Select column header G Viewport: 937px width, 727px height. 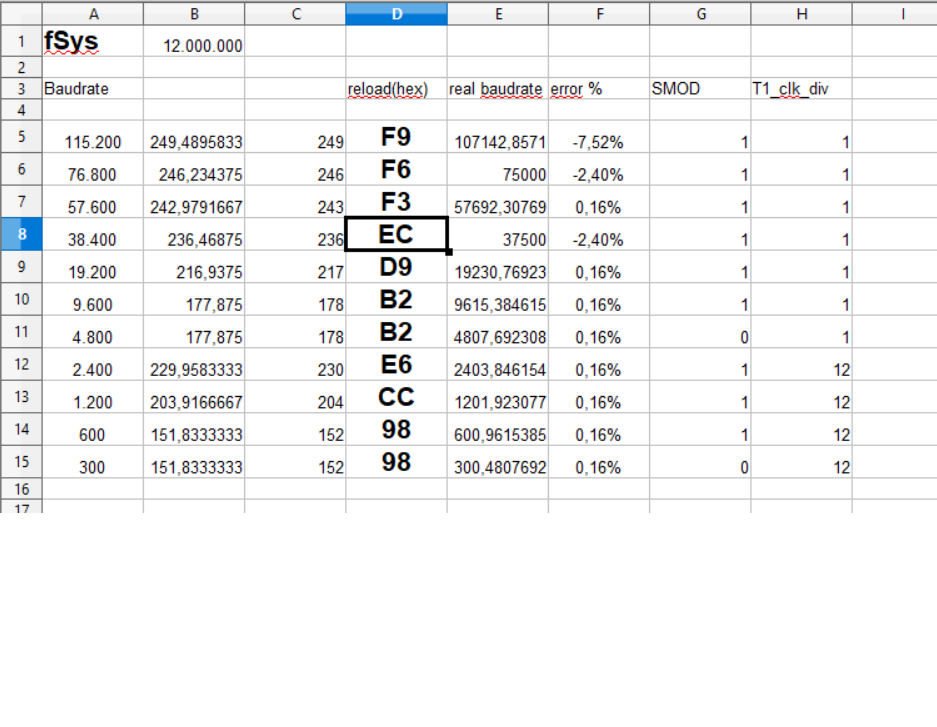coord(700,14)
